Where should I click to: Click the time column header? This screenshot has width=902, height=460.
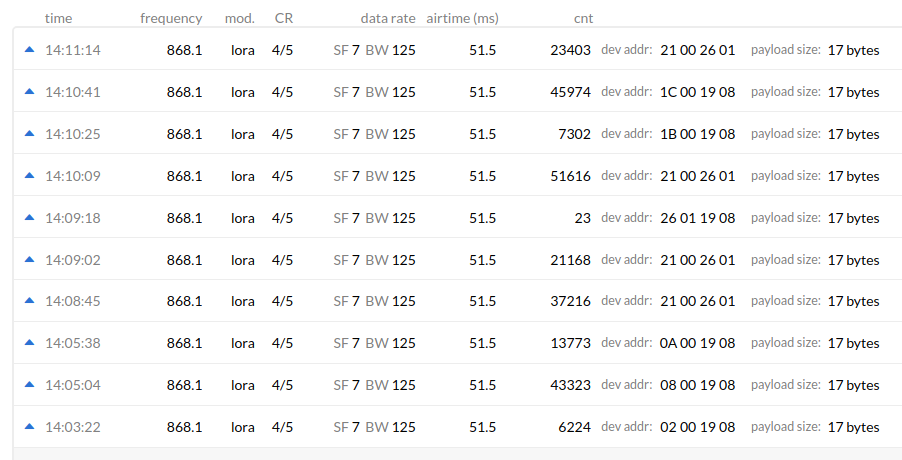coord(59,18)
